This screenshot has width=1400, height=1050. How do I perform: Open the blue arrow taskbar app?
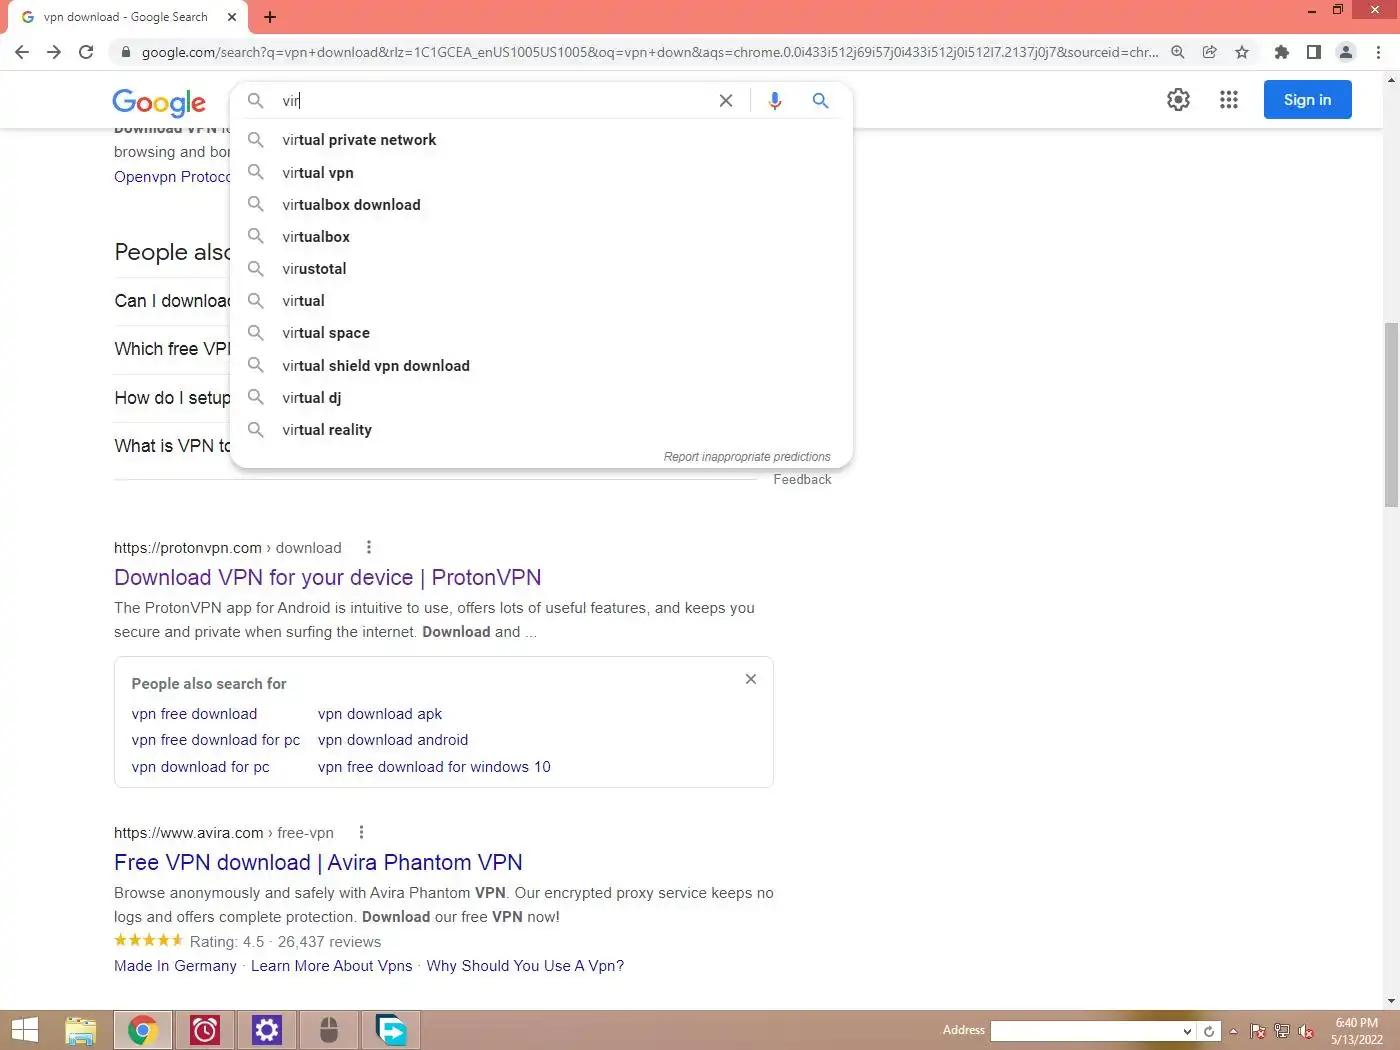(x=391, y=1030)
